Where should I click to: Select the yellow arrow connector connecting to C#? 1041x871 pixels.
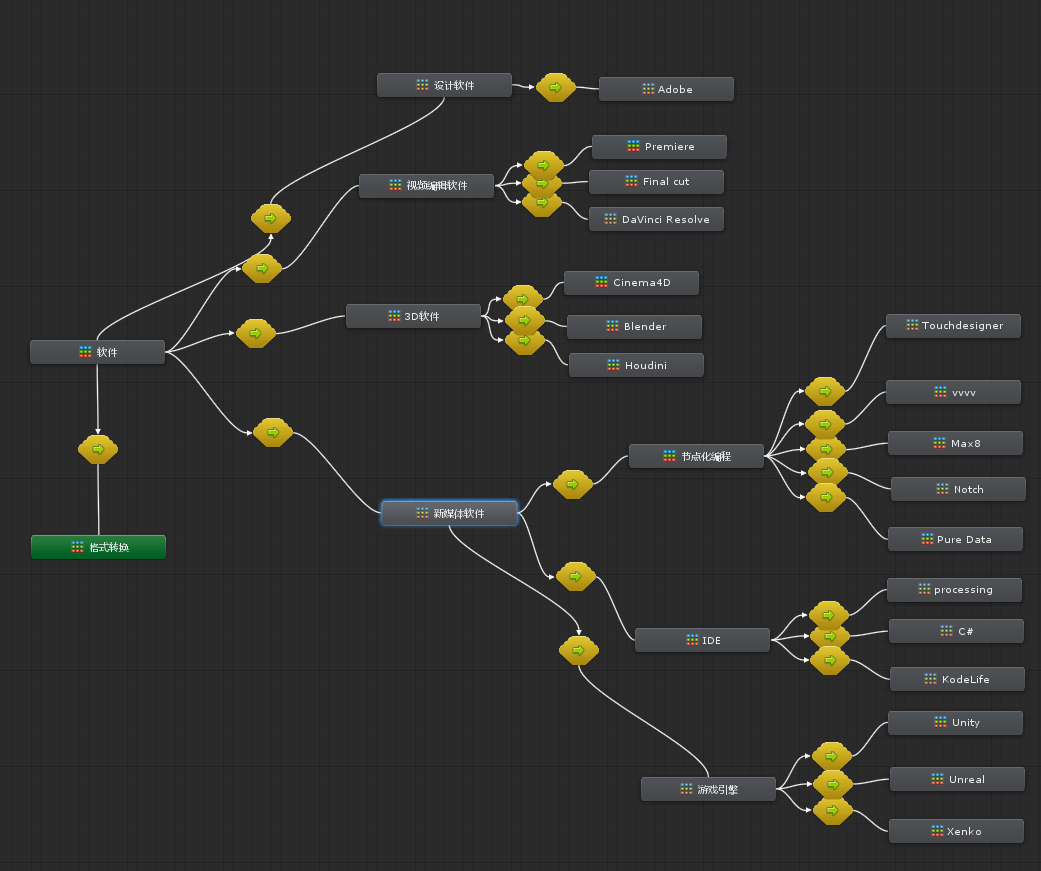[x=831, y=637]
